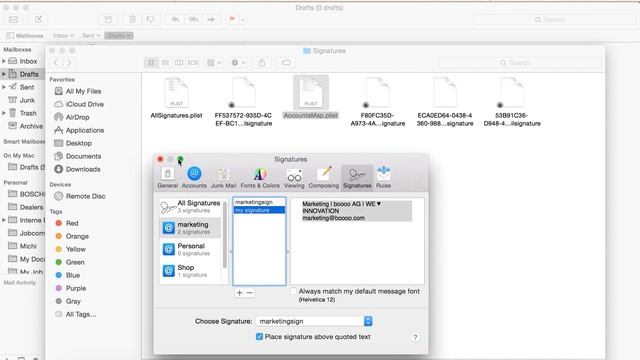Screen dimensions: 640x360
Task: Open Signatures preferences tab
Action: pos(357,177)
